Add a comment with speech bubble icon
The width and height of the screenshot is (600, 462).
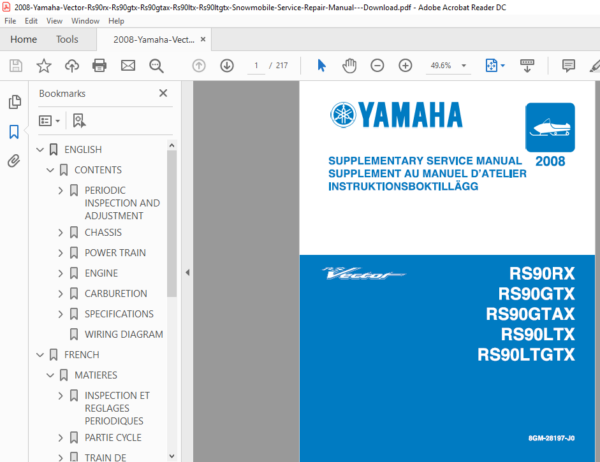coord(568,65)
